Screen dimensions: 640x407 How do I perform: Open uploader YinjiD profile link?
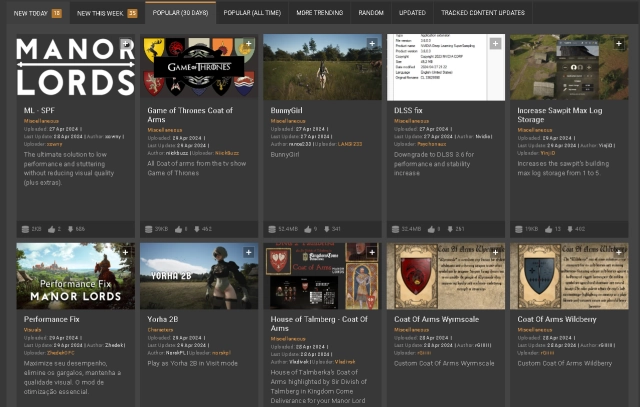click(548, 153)
